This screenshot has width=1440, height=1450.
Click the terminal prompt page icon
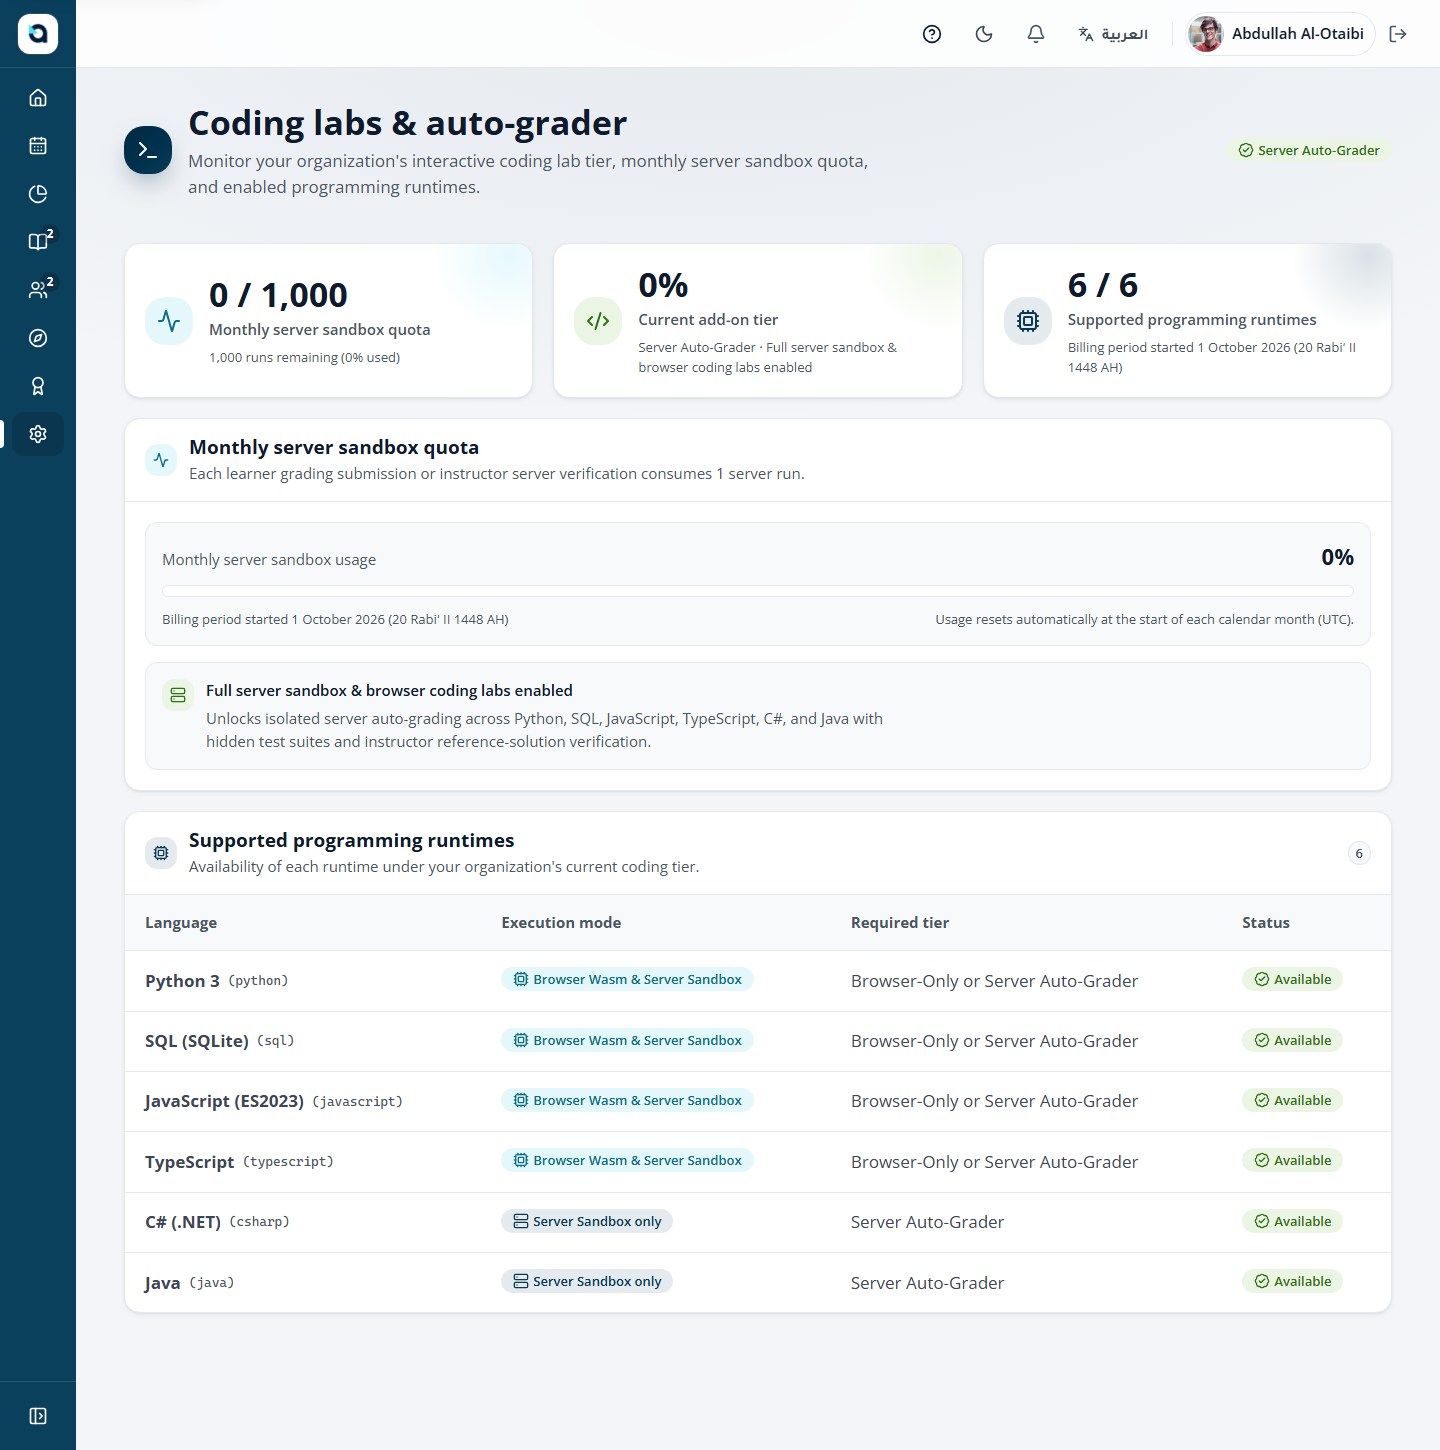(148, 150)
